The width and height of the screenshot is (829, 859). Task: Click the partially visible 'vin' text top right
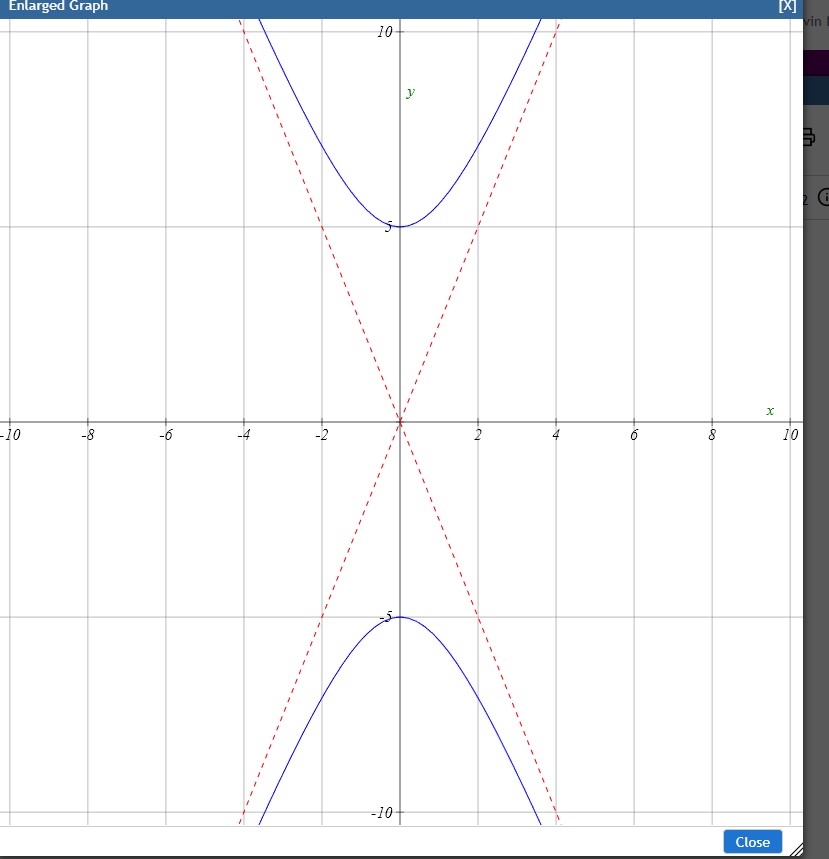tap(815, 22)
